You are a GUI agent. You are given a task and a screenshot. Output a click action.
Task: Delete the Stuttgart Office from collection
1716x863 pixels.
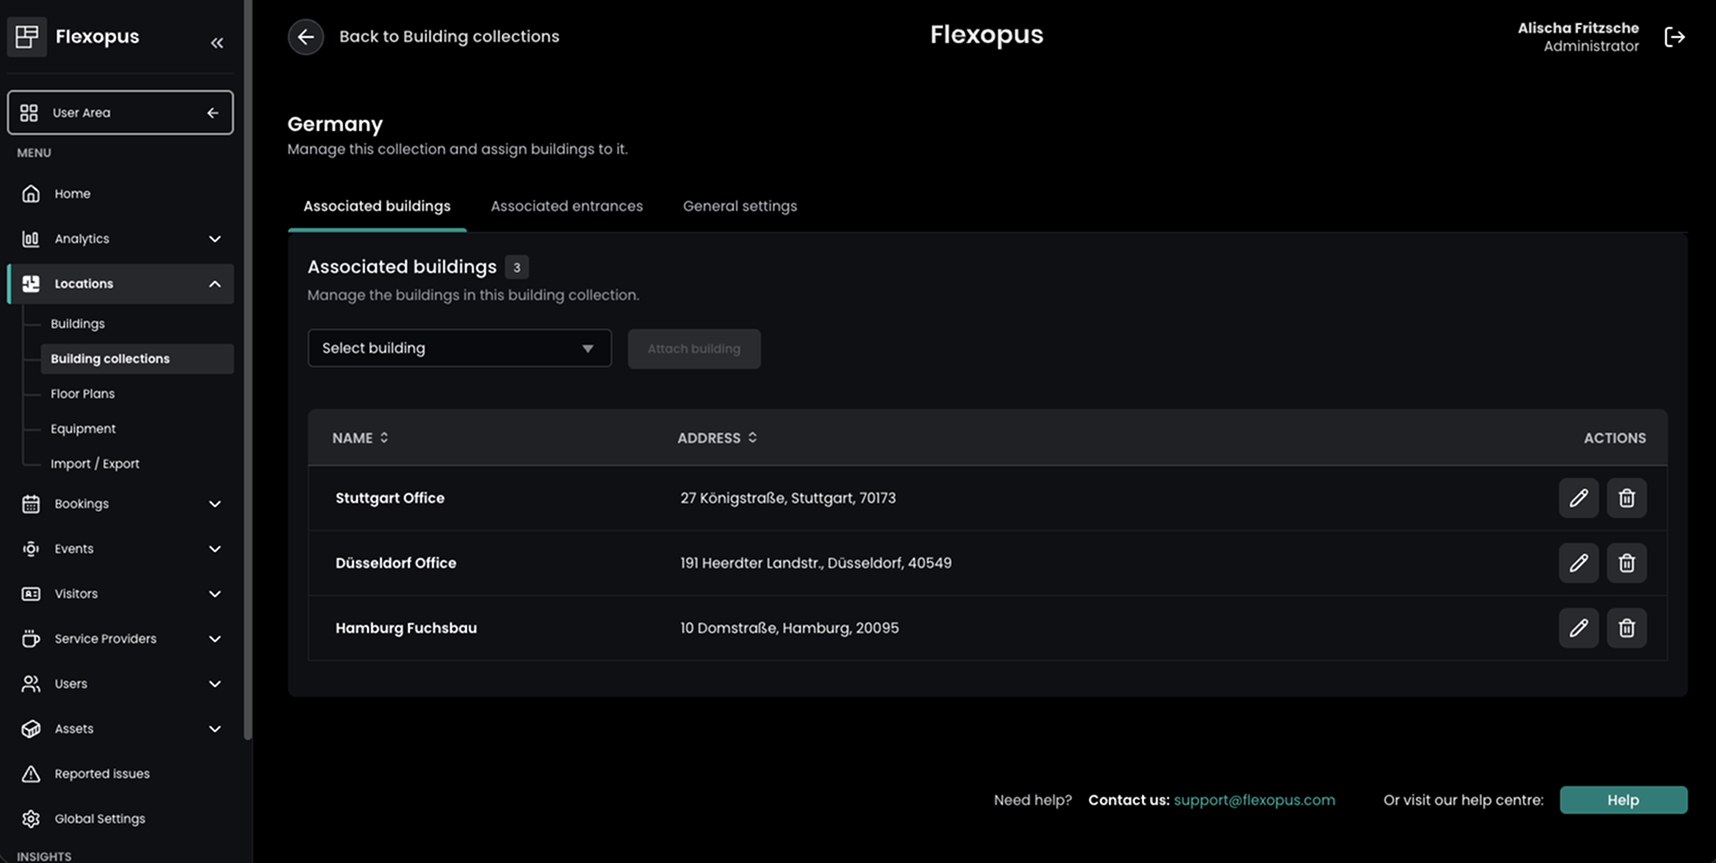click(1626, 498)
